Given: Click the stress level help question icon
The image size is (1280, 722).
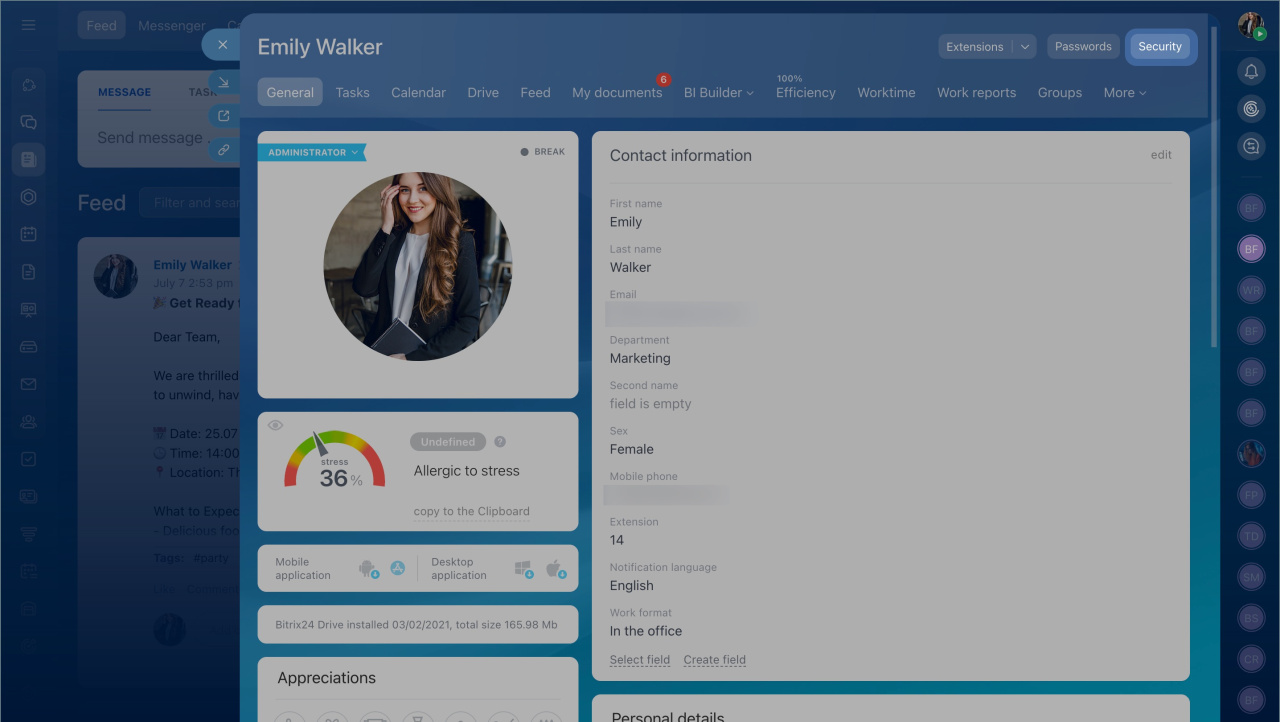Looking at the screenshot, I should click(x=500, y=442).
